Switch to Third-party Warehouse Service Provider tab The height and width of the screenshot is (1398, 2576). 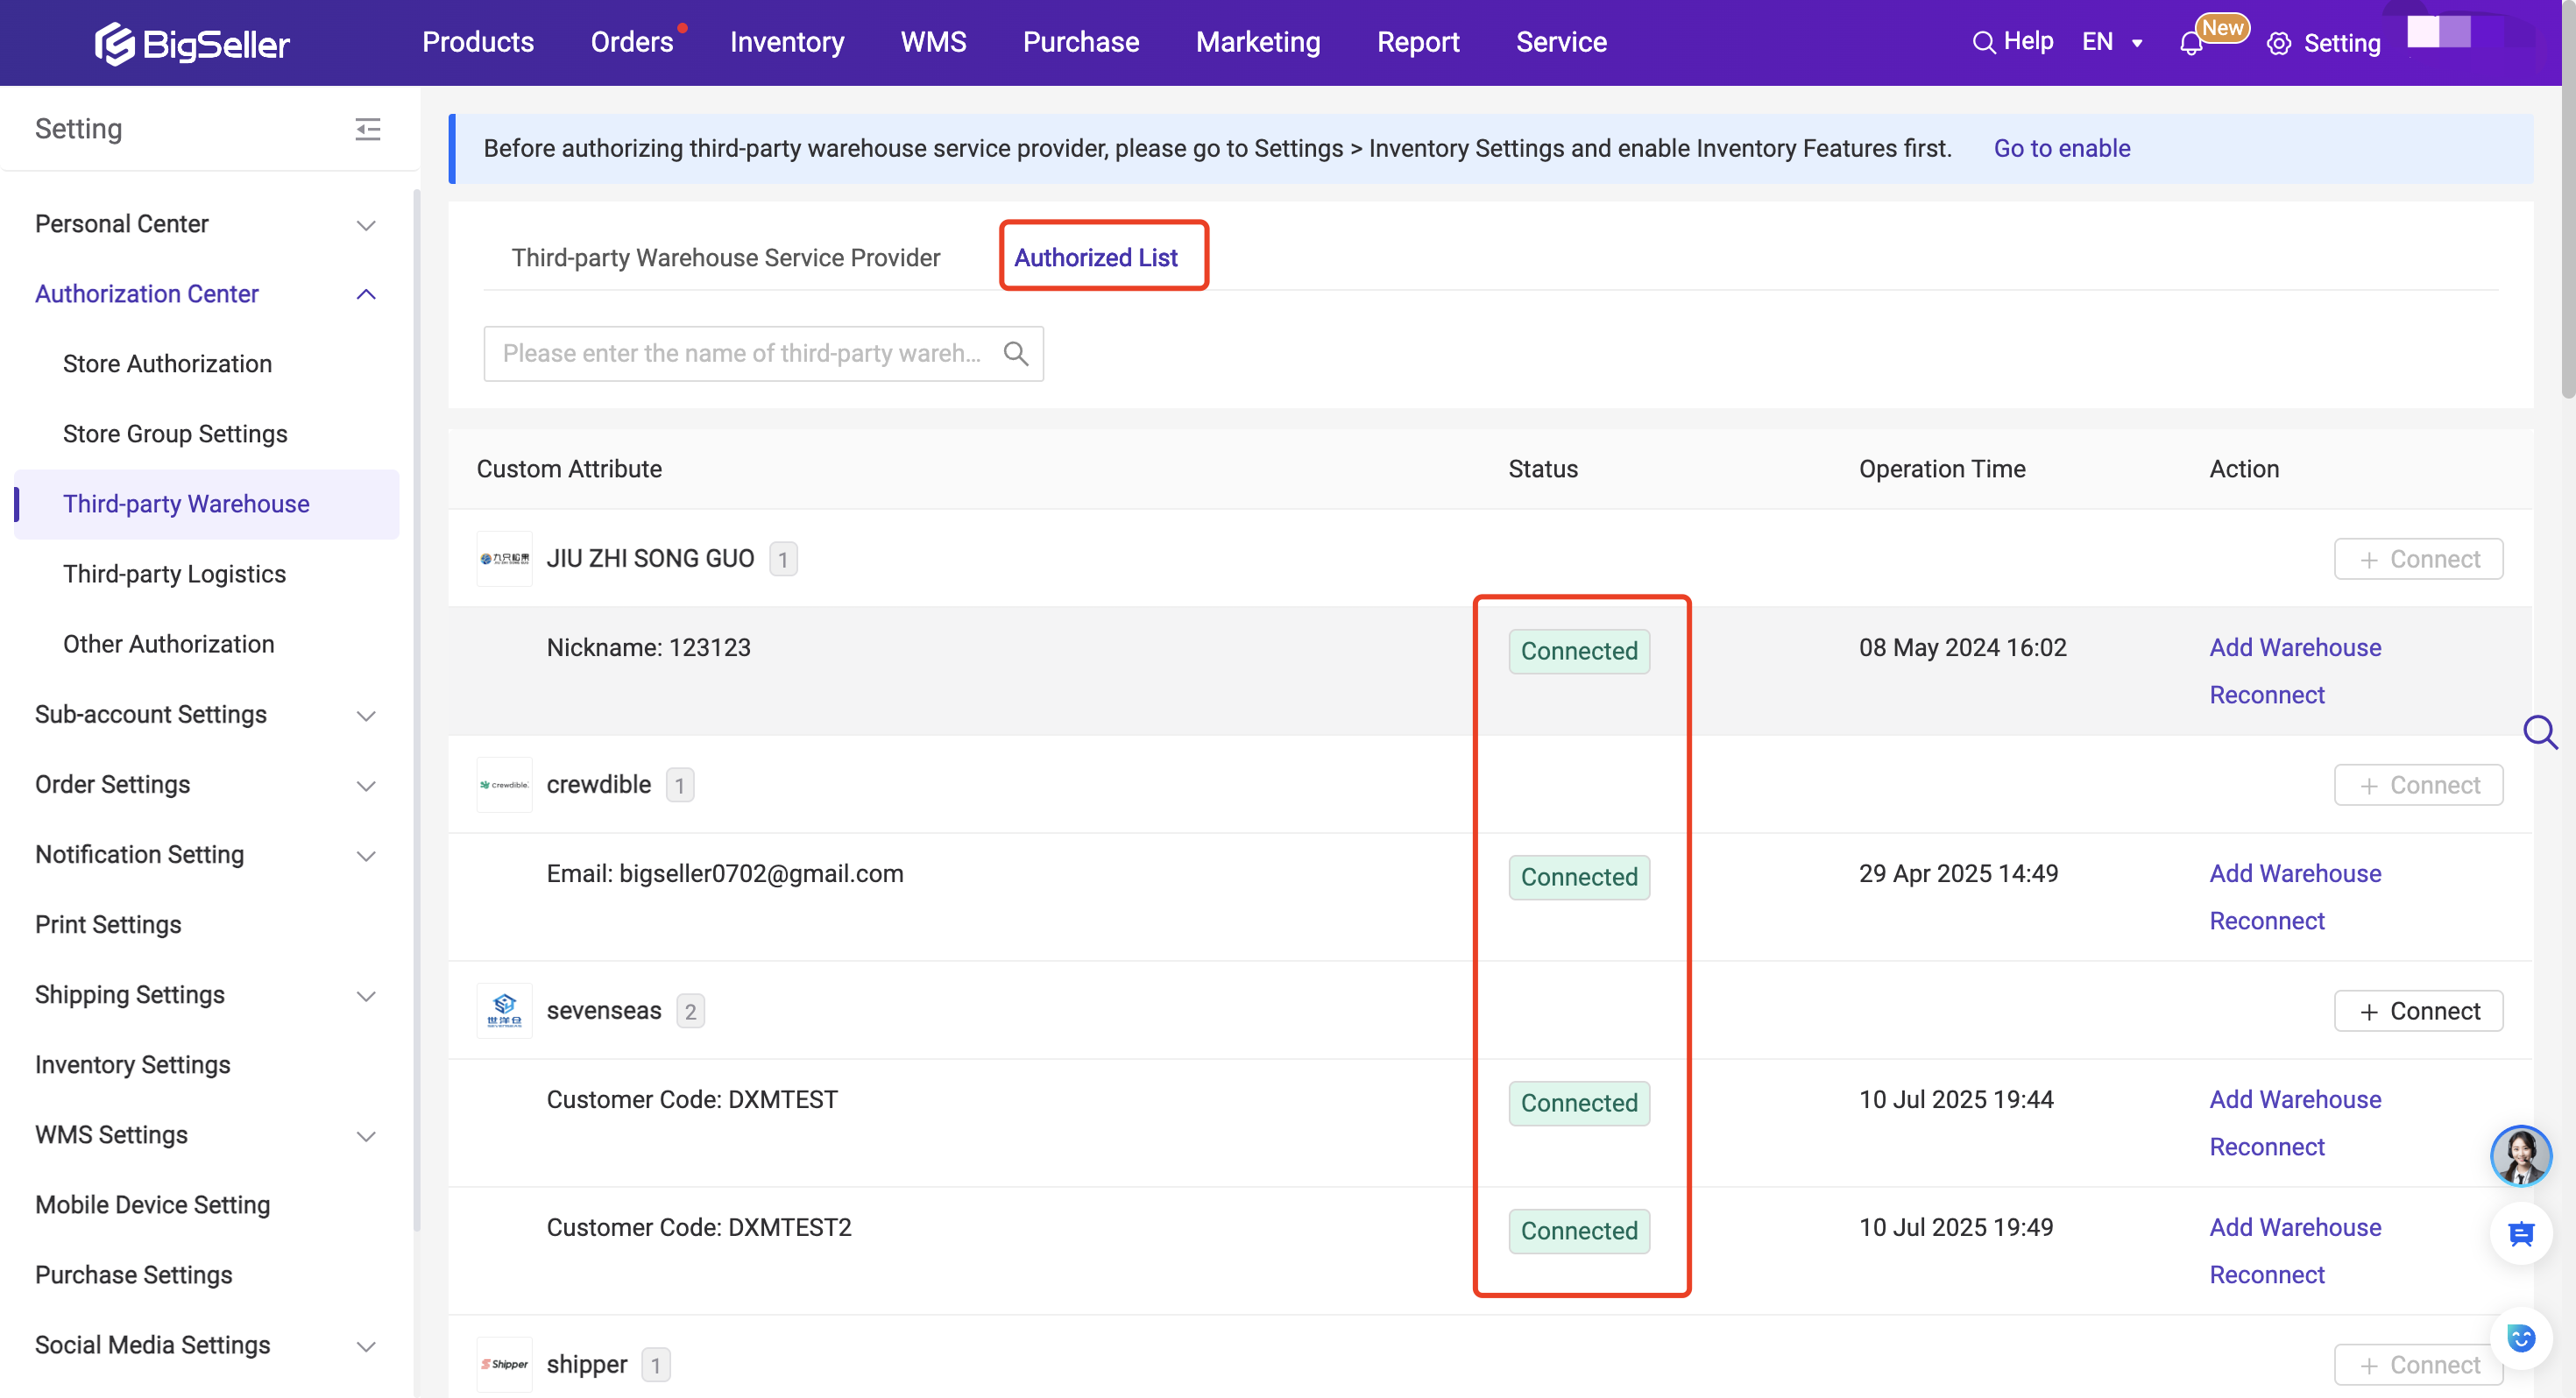pyautogui.click(x=726, y=257)
